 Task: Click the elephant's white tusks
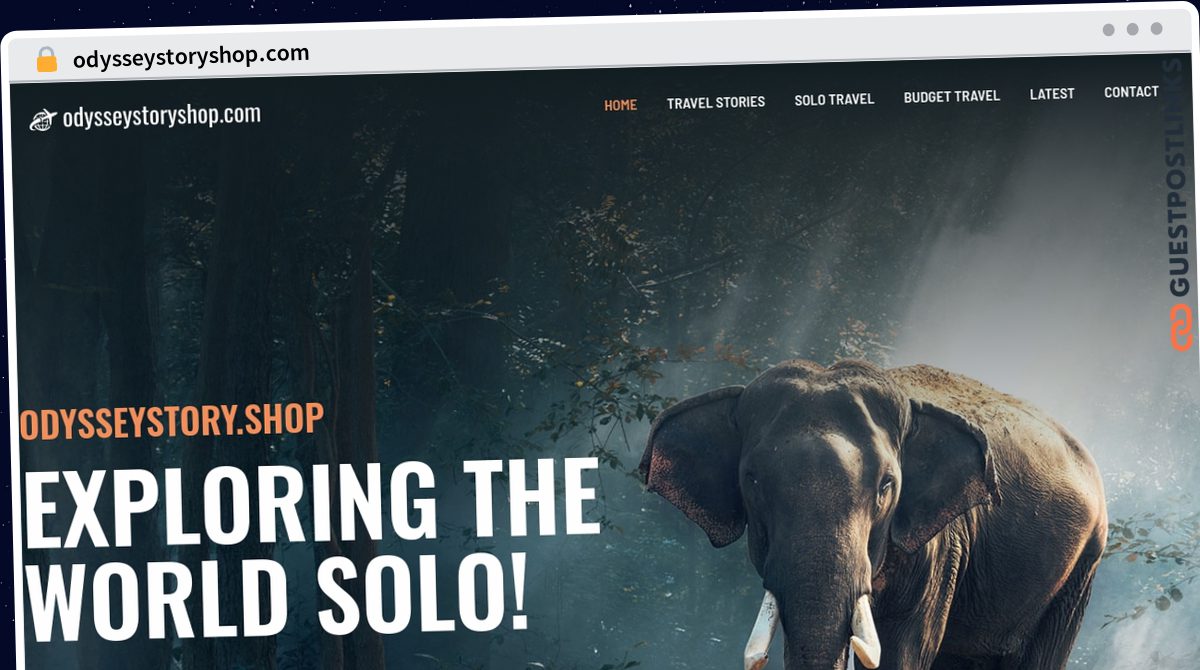[x=812, y=630]
